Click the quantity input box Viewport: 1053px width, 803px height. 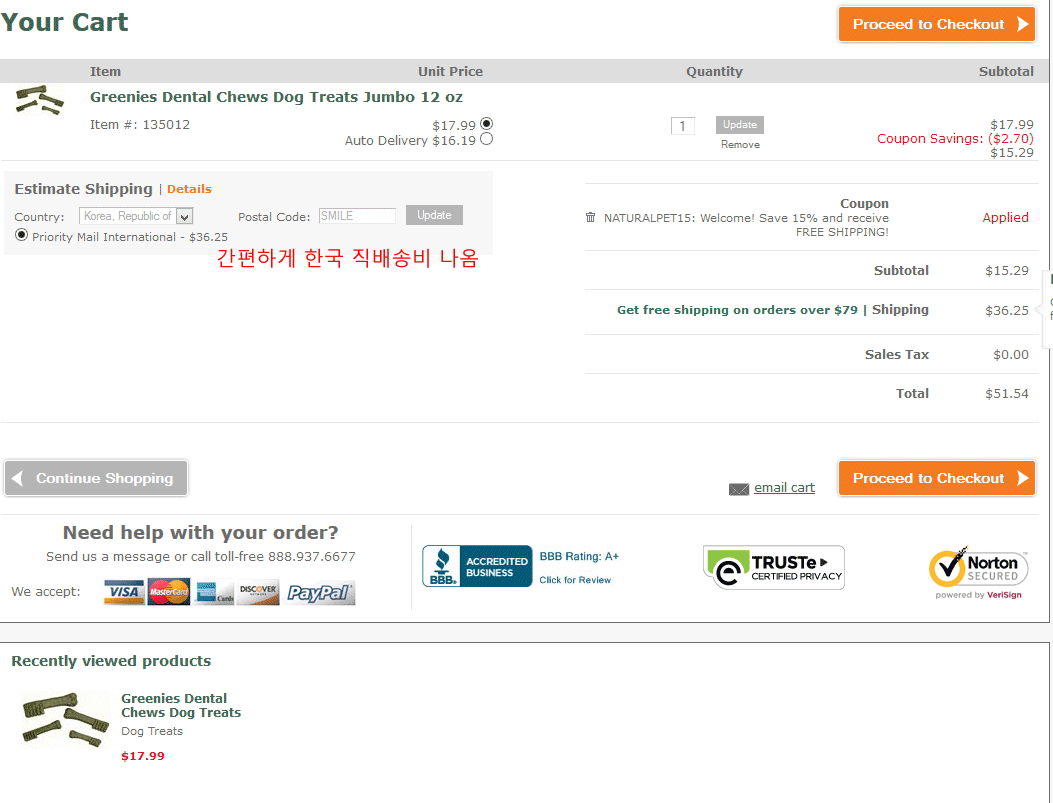click(682, 126)
